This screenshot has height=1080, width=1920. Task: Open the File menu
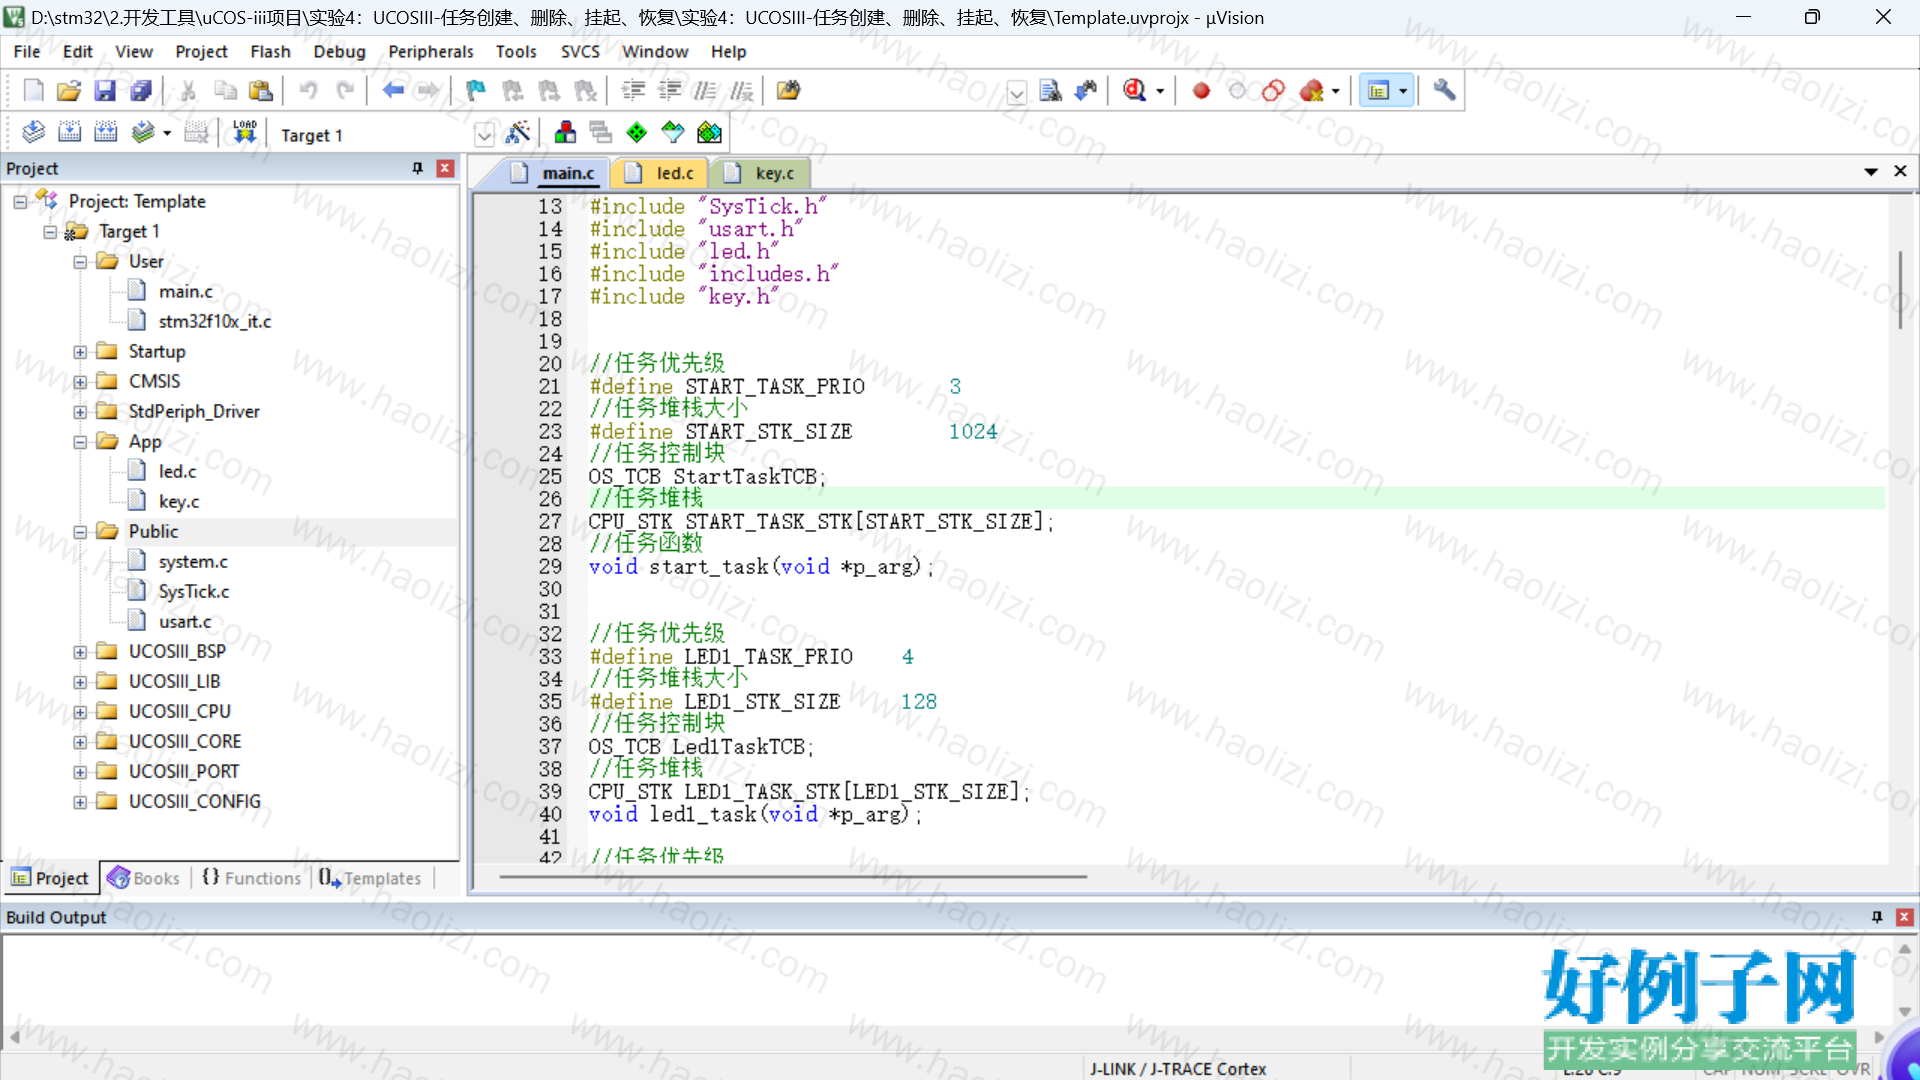27,51
